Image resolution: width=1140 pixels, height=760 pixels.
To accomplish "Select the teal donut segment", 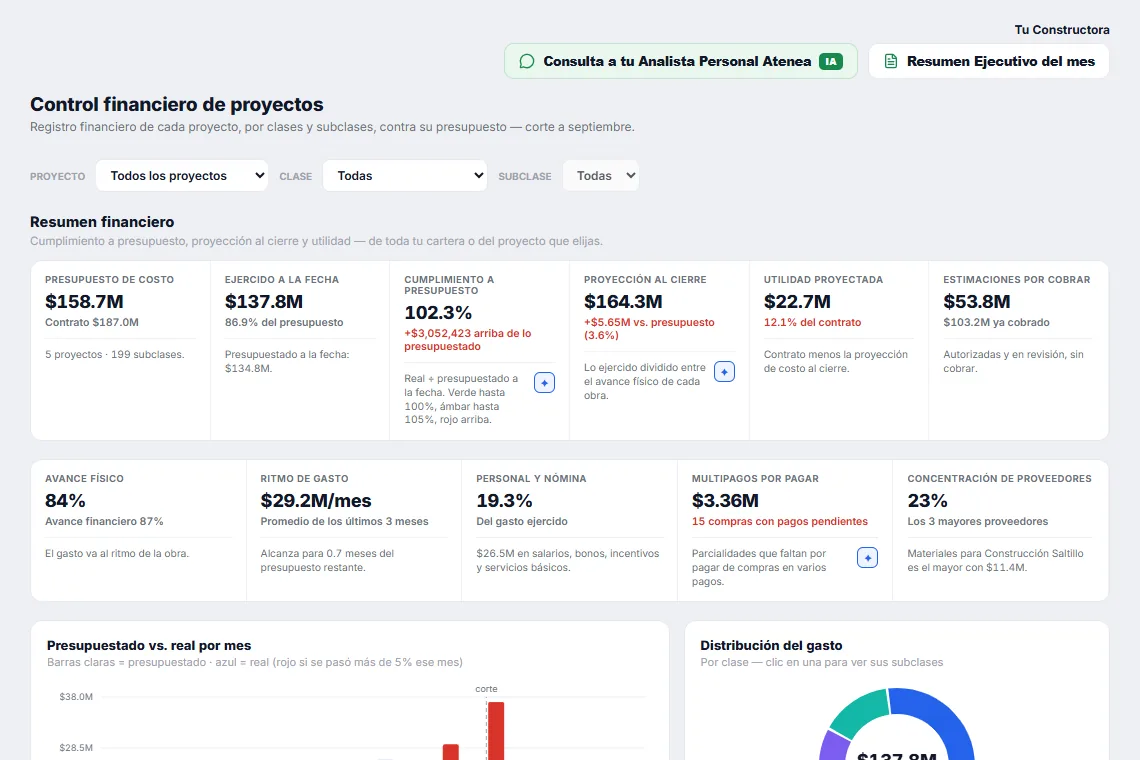I will 861,711.
